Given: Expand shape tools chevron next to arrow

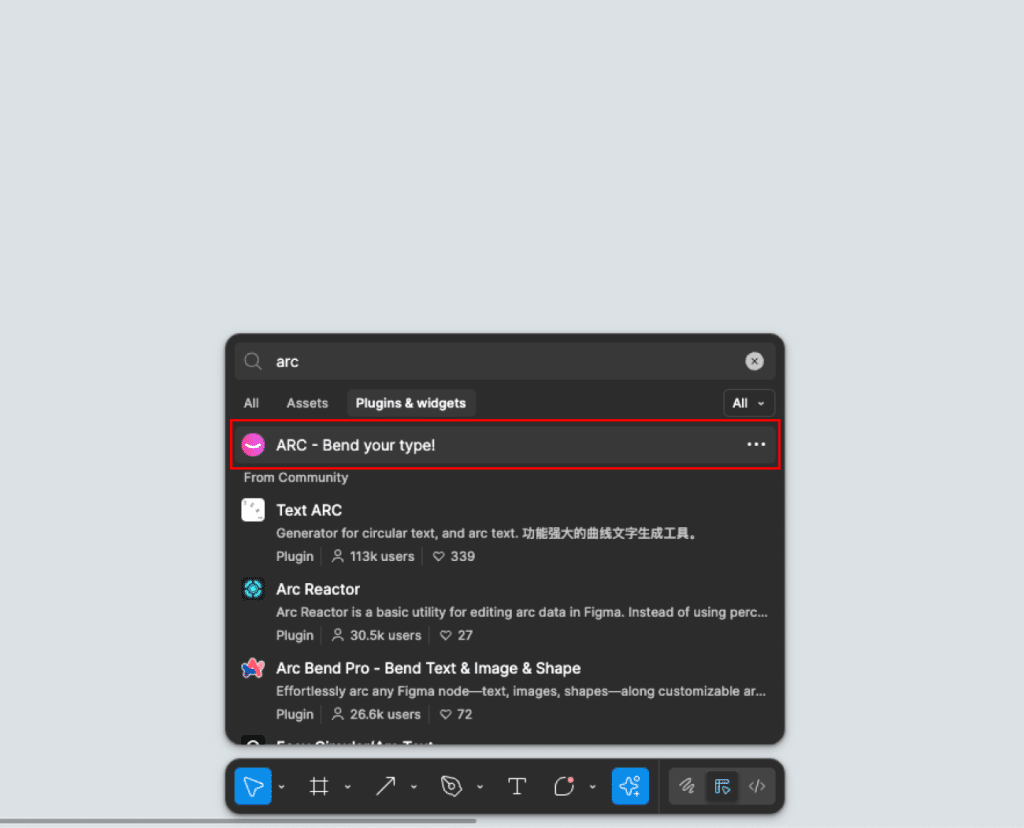Looking at the screenshot, I should [x=414, y=787].
